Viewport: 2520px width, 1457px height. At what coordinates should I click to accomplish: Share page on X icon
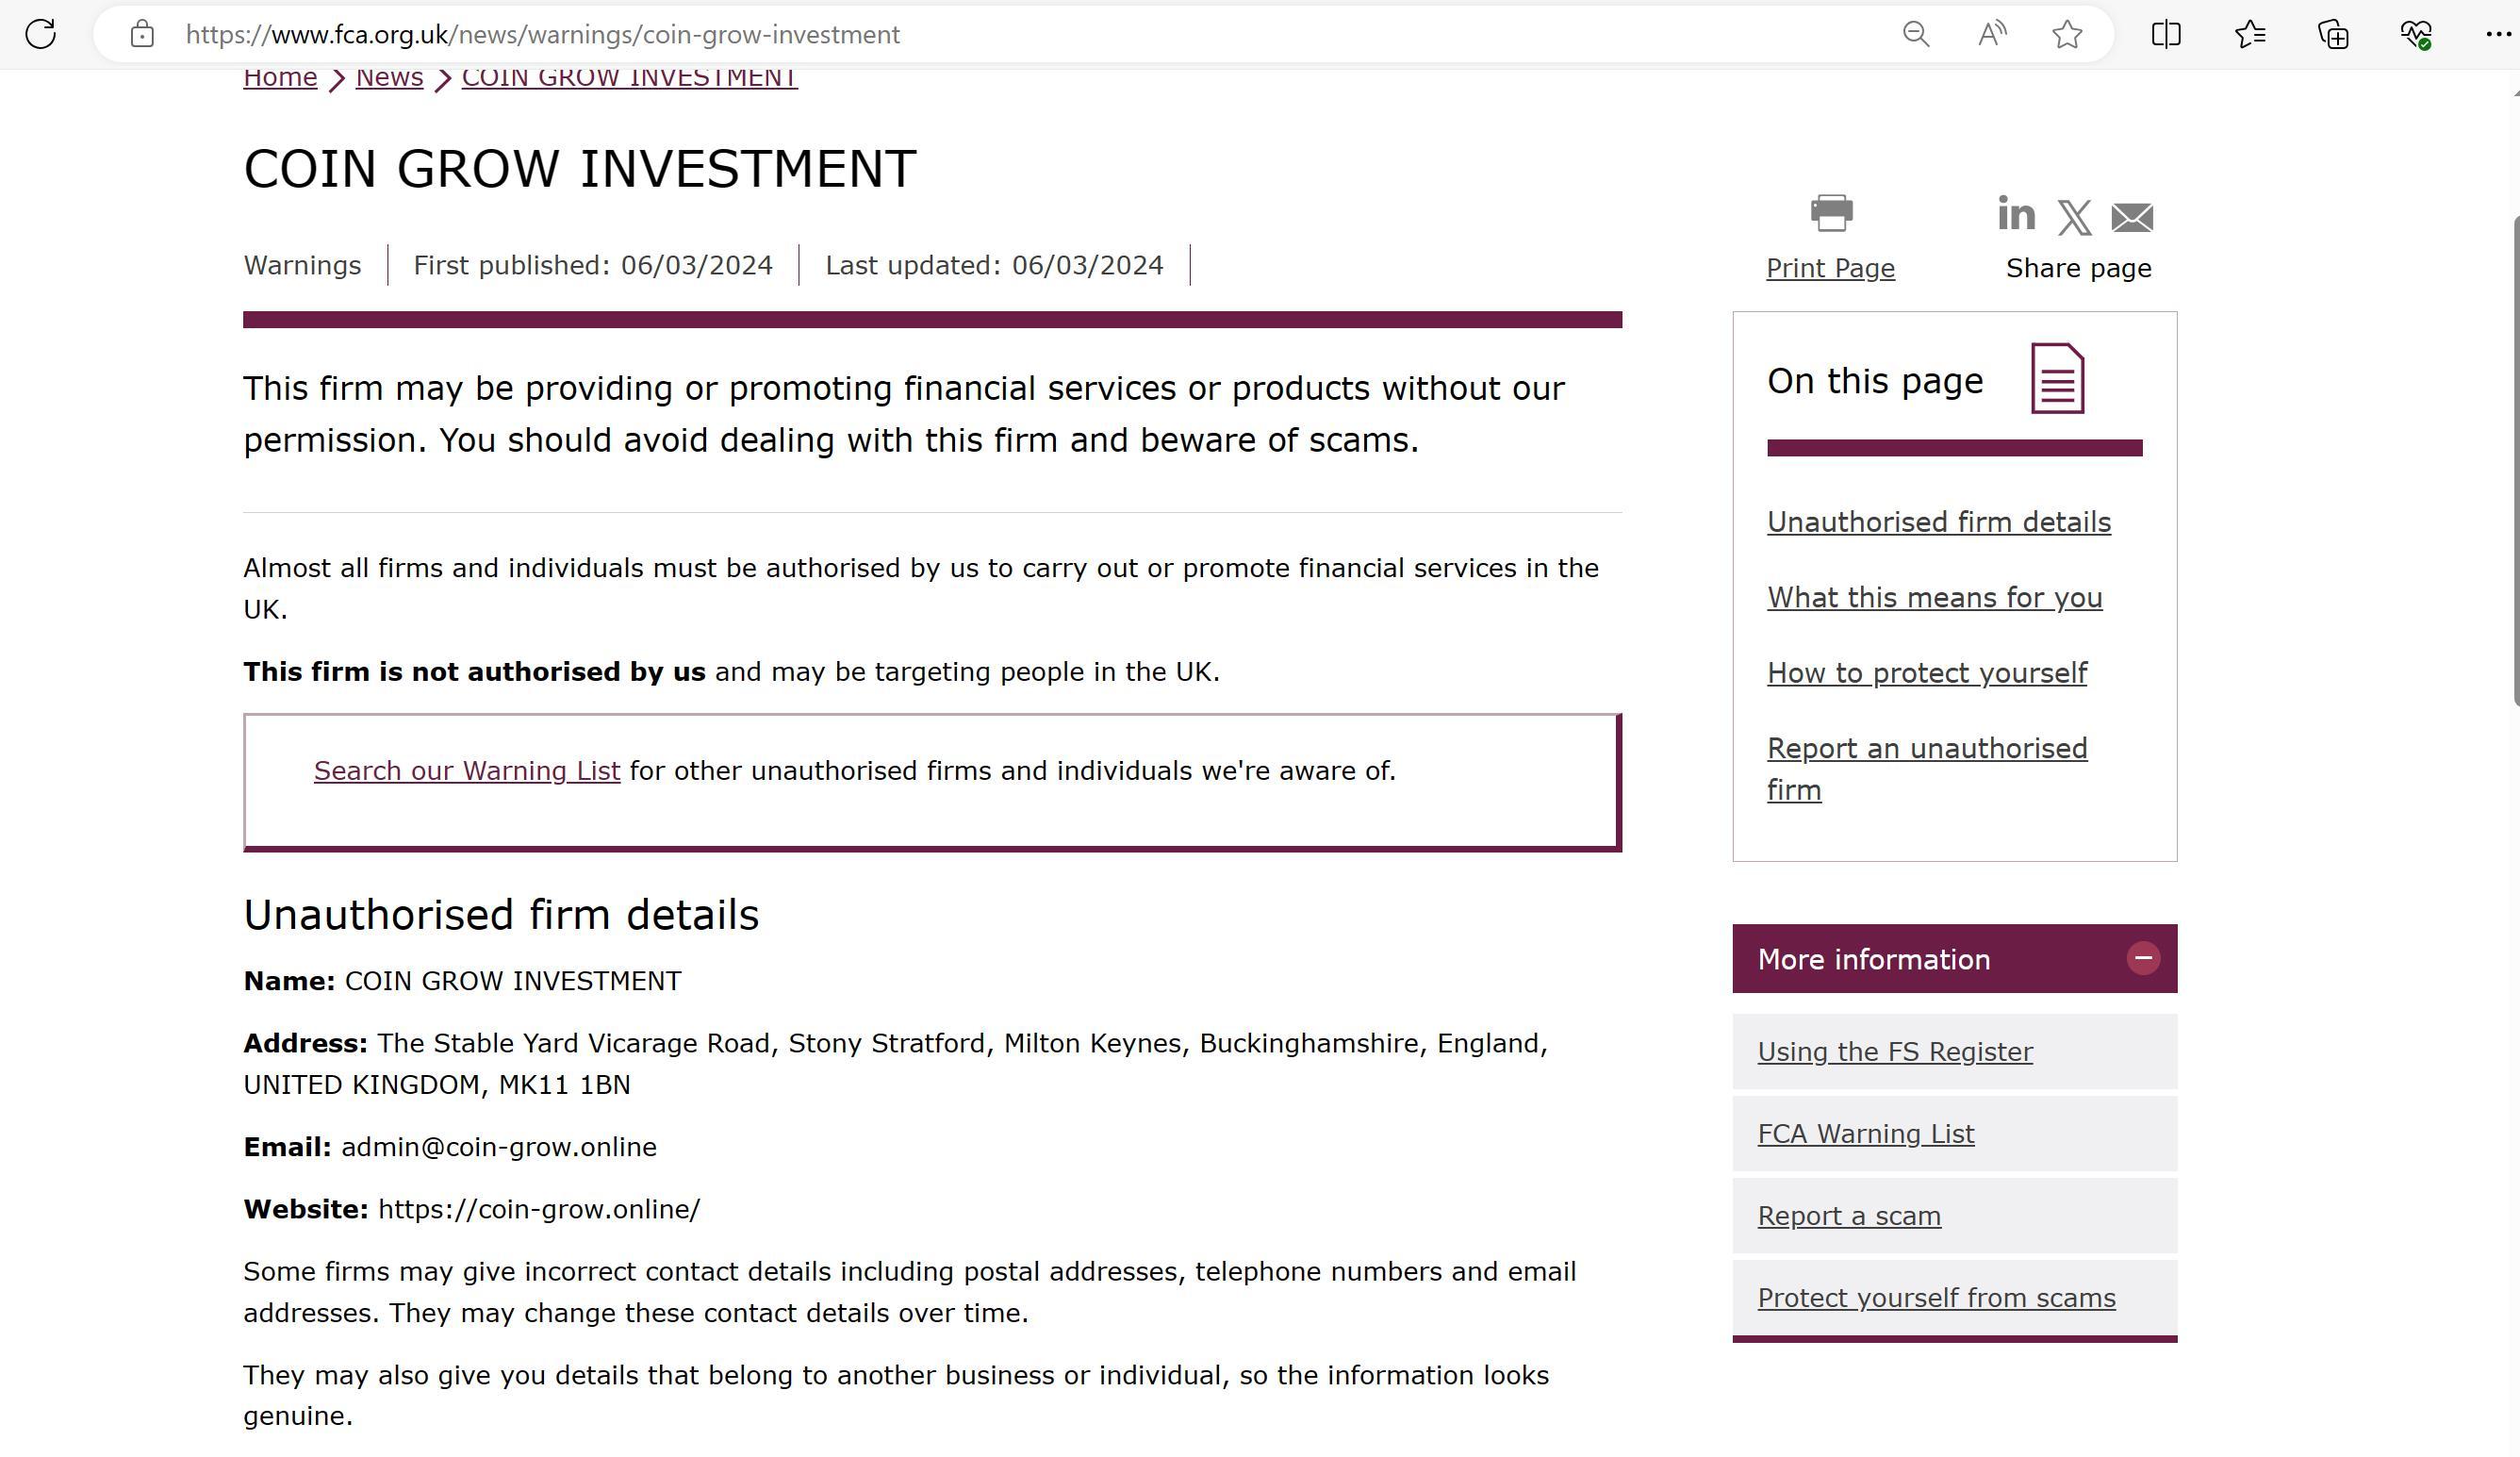pyautogui.click(x=2074, y=217)
